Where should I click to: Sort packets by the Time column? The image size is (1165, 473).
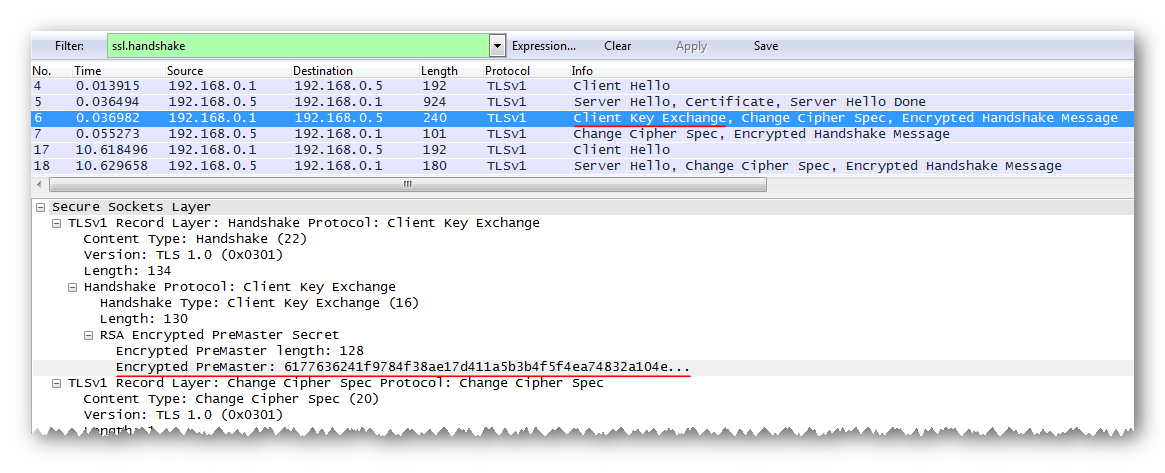pyautogui.click(x=88, y=71)
